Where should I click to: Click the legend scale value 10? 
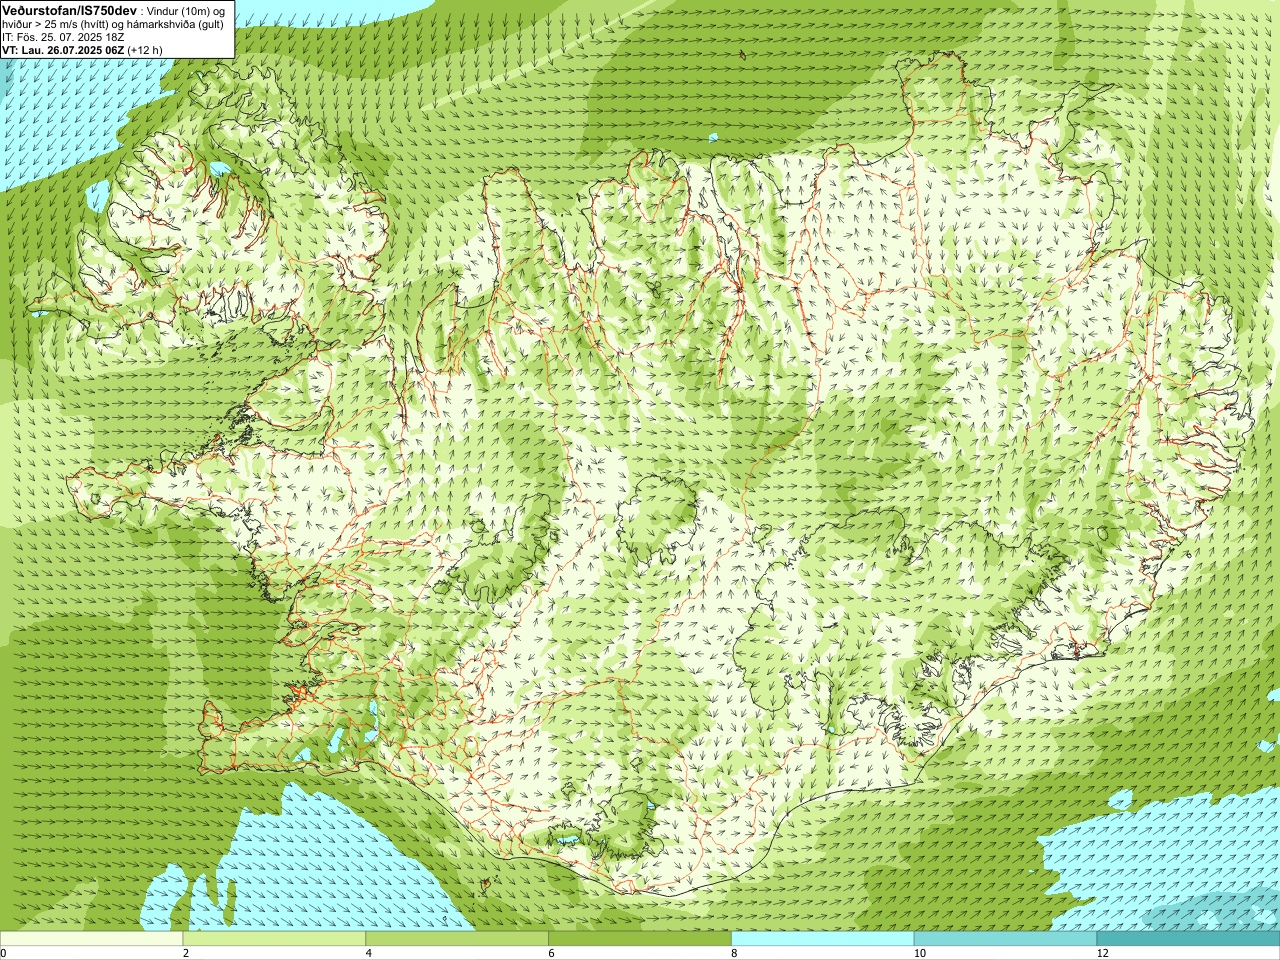[x=919, y=953]
